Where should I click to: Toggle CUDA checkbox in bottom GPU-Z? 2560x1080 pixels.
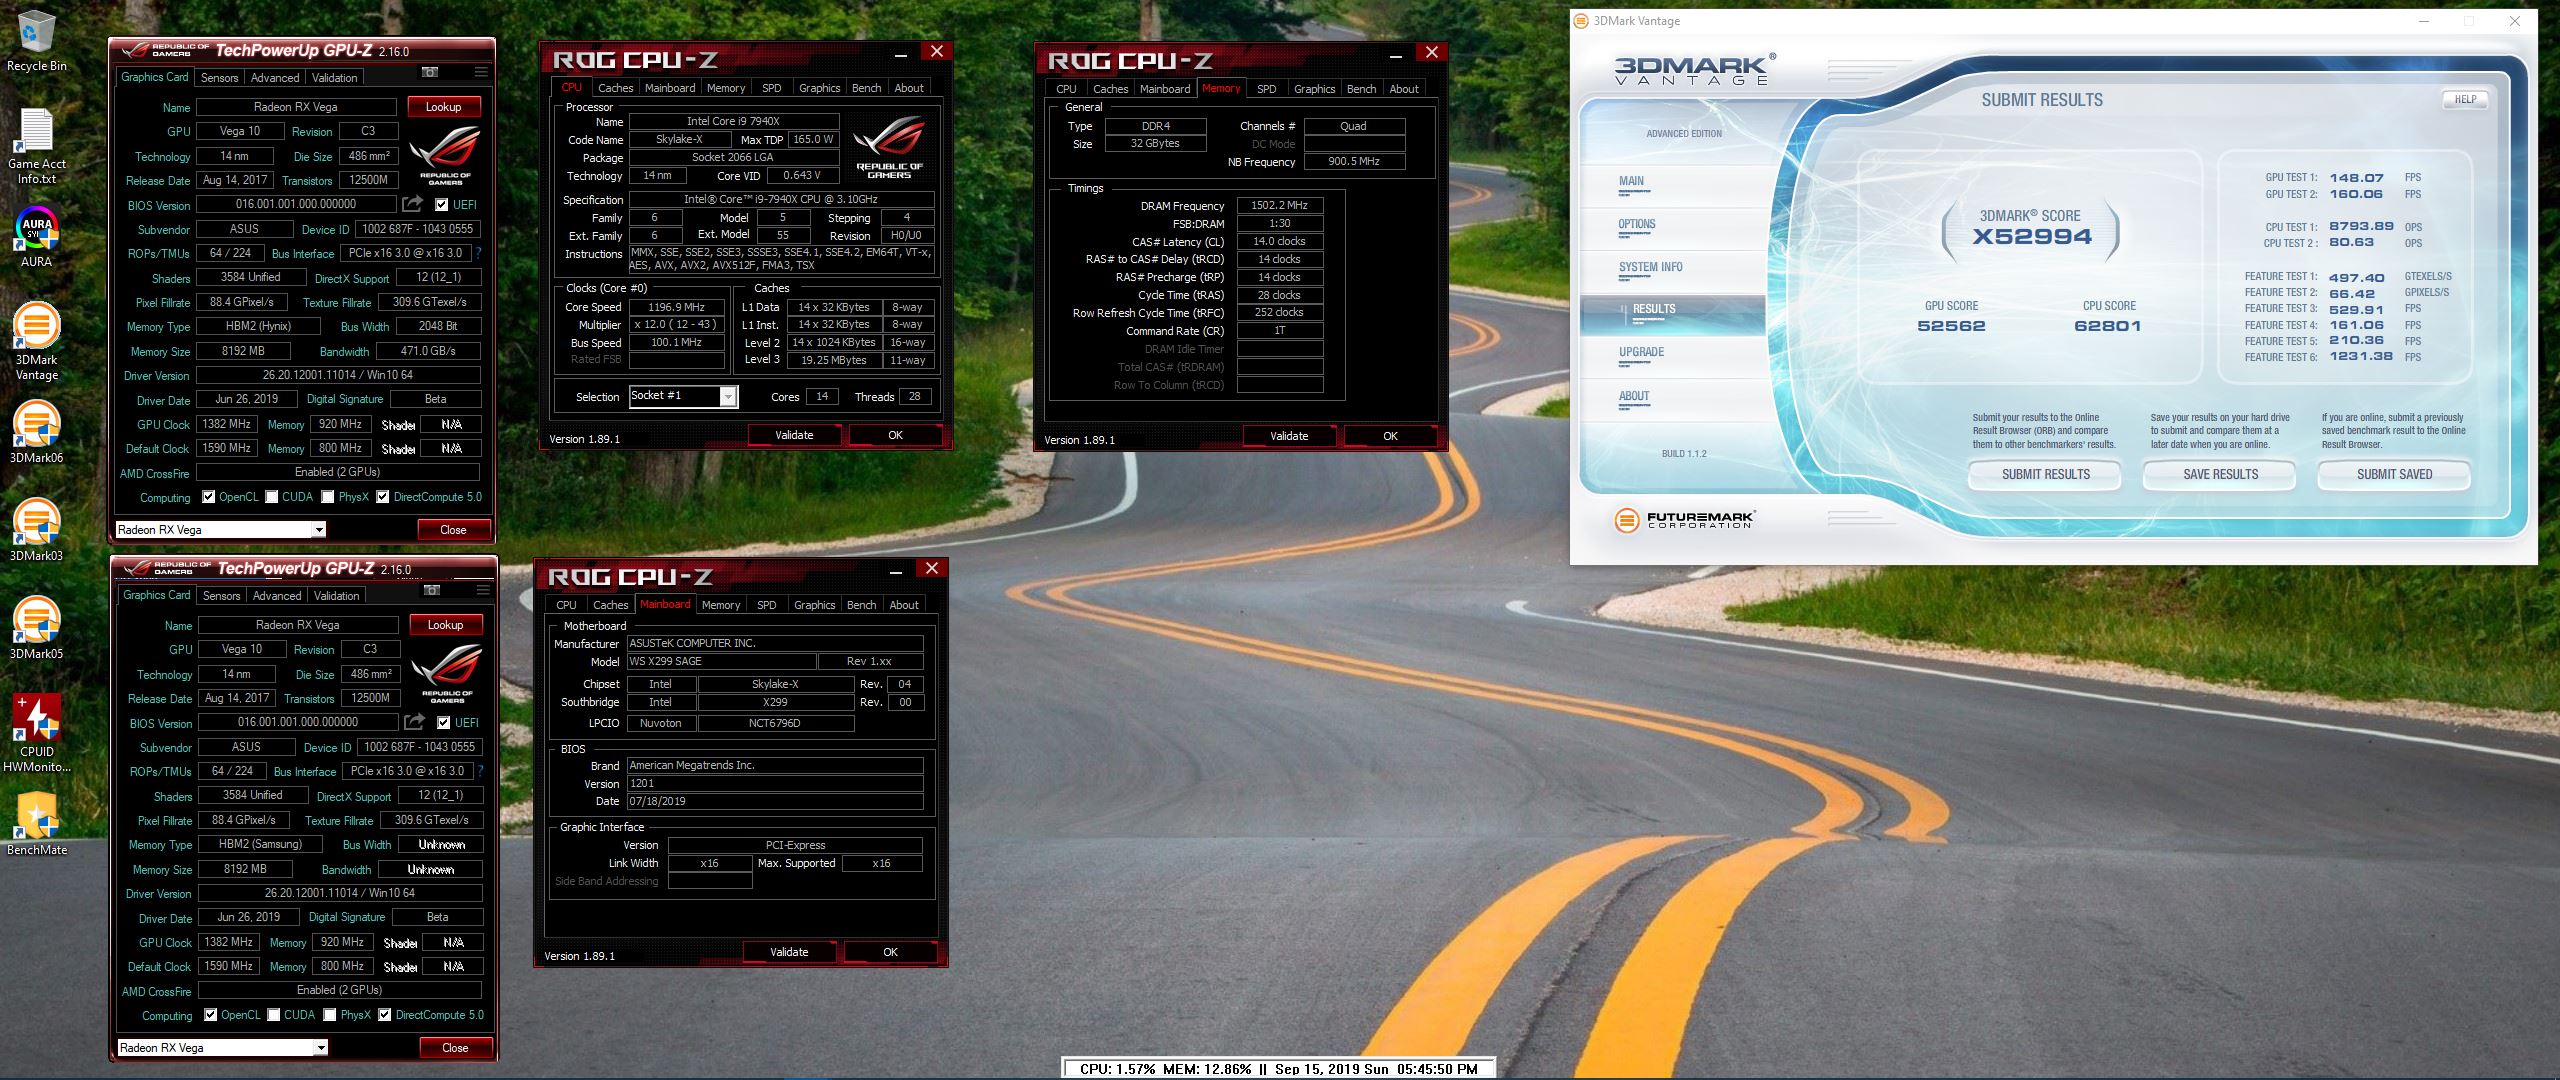(274, 1015)
